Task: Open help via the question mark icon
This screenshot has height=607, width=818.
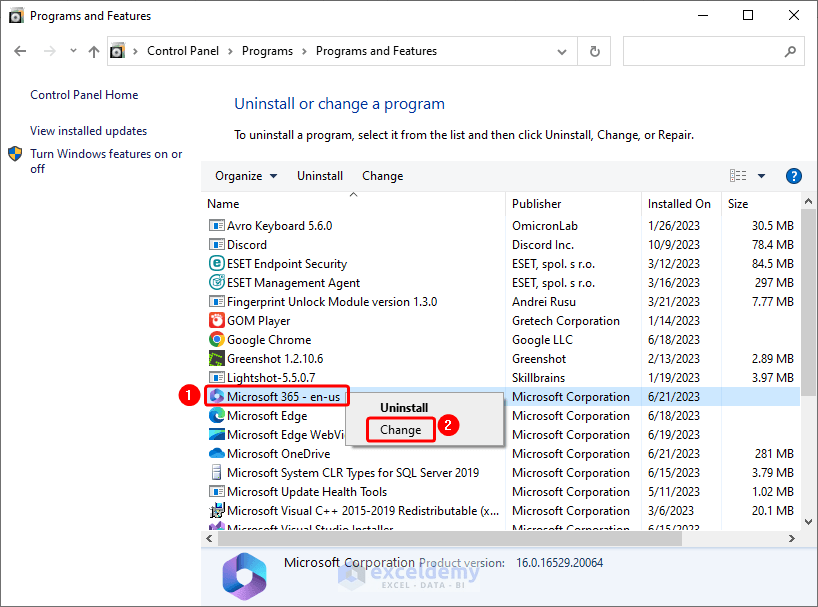Action: click(x=793, y=175)
